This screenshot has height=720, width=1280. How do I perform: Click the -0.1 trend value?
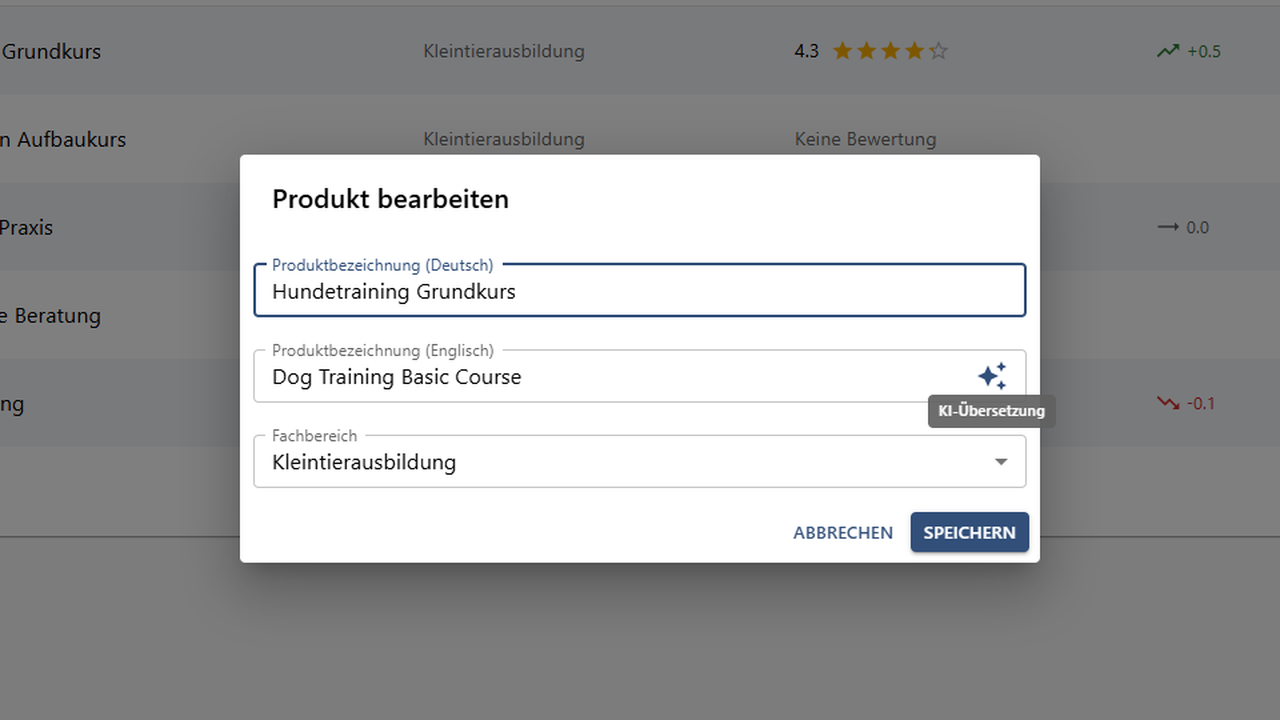pos(1201,403)
